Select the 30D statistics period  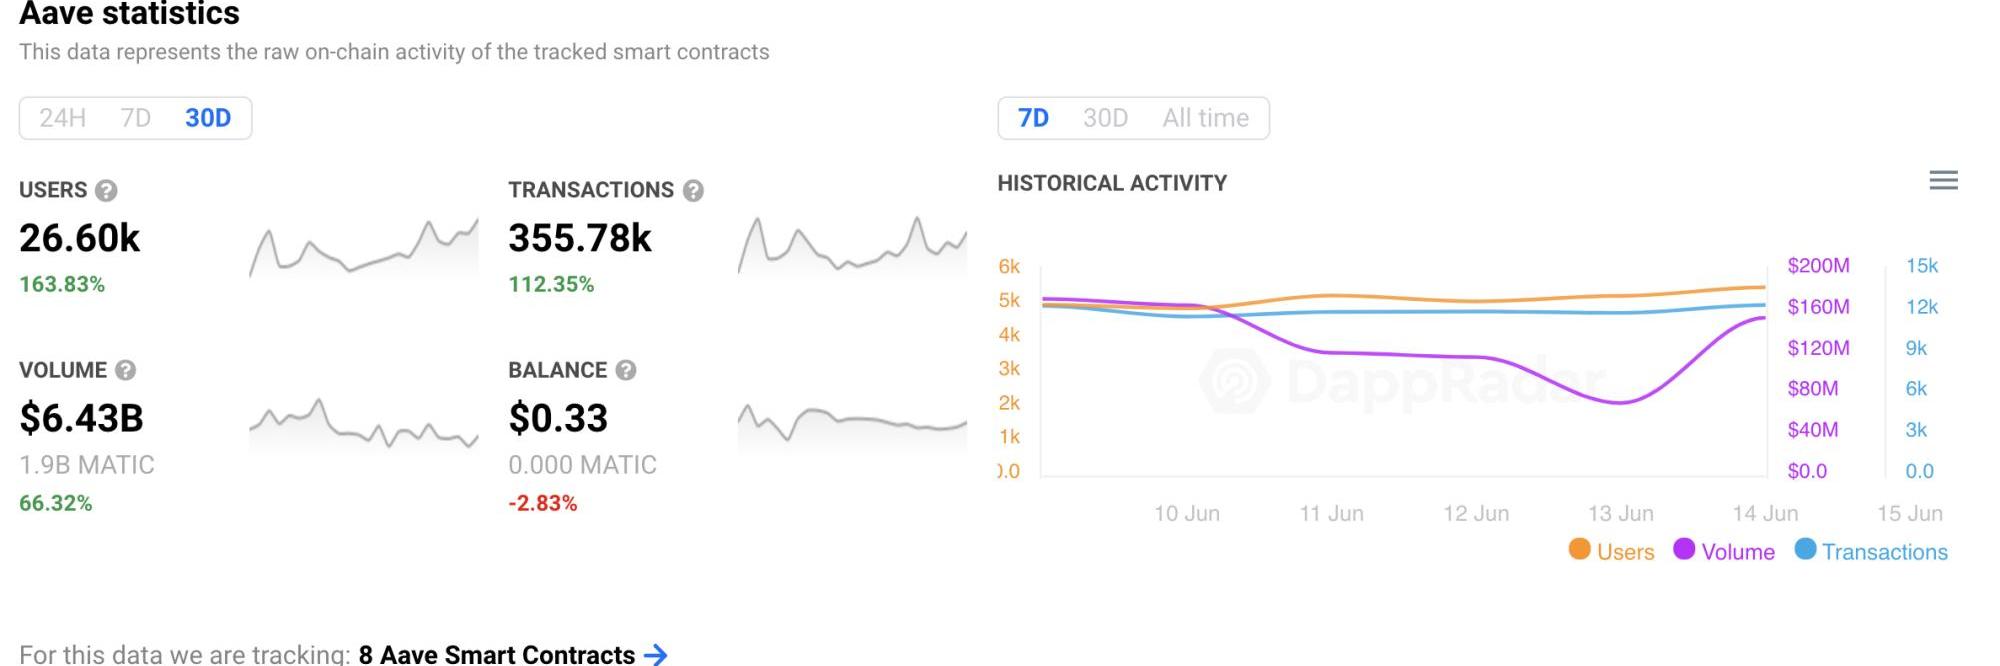coord(208,118)
